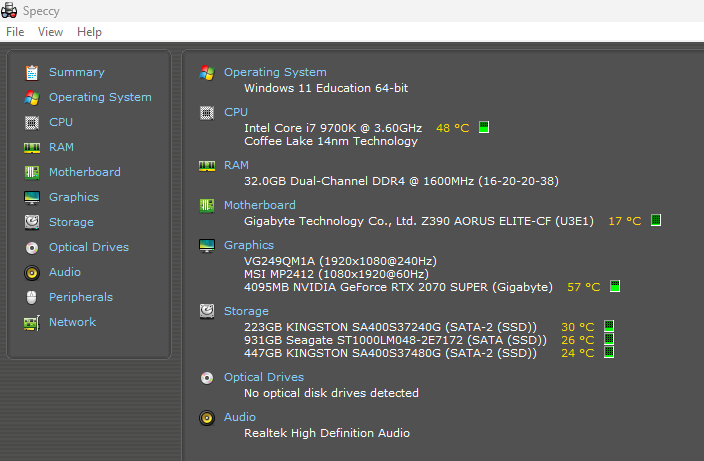
Task: Click the Gigabyte Z390 AORUS ELITE-CF text
Action: (x=419, y=221)
